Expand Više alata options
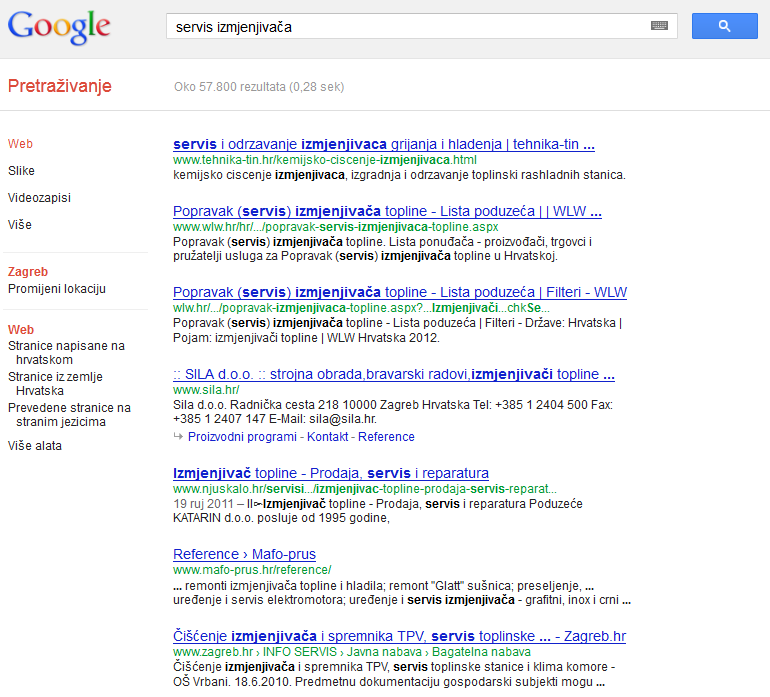The image size is (770, 697). click(x=35, y=446)
